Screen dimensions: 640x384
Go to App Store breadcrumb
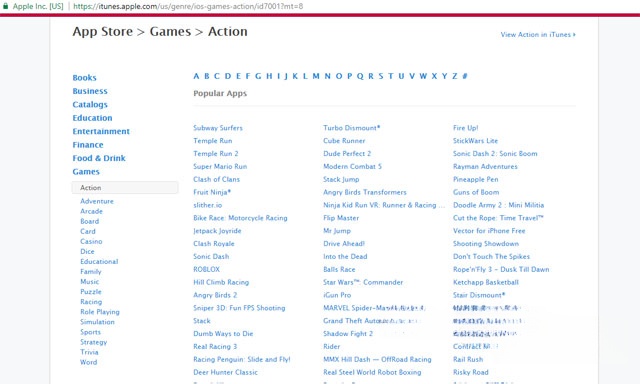(102, 32)
